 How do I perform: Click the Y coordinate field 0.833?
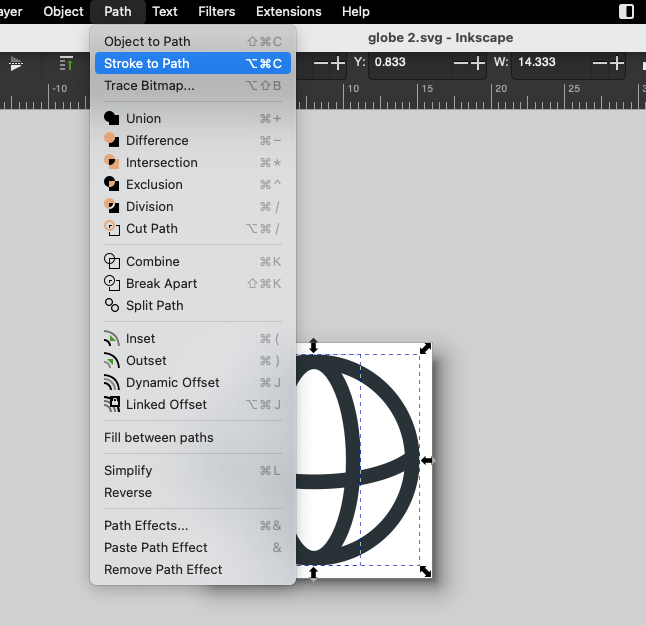pos(410,62)
